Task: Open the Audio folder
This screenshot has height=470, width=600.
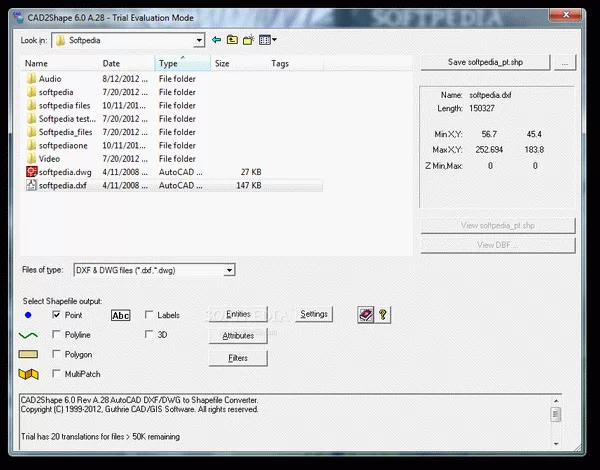Action: [49, 78]
